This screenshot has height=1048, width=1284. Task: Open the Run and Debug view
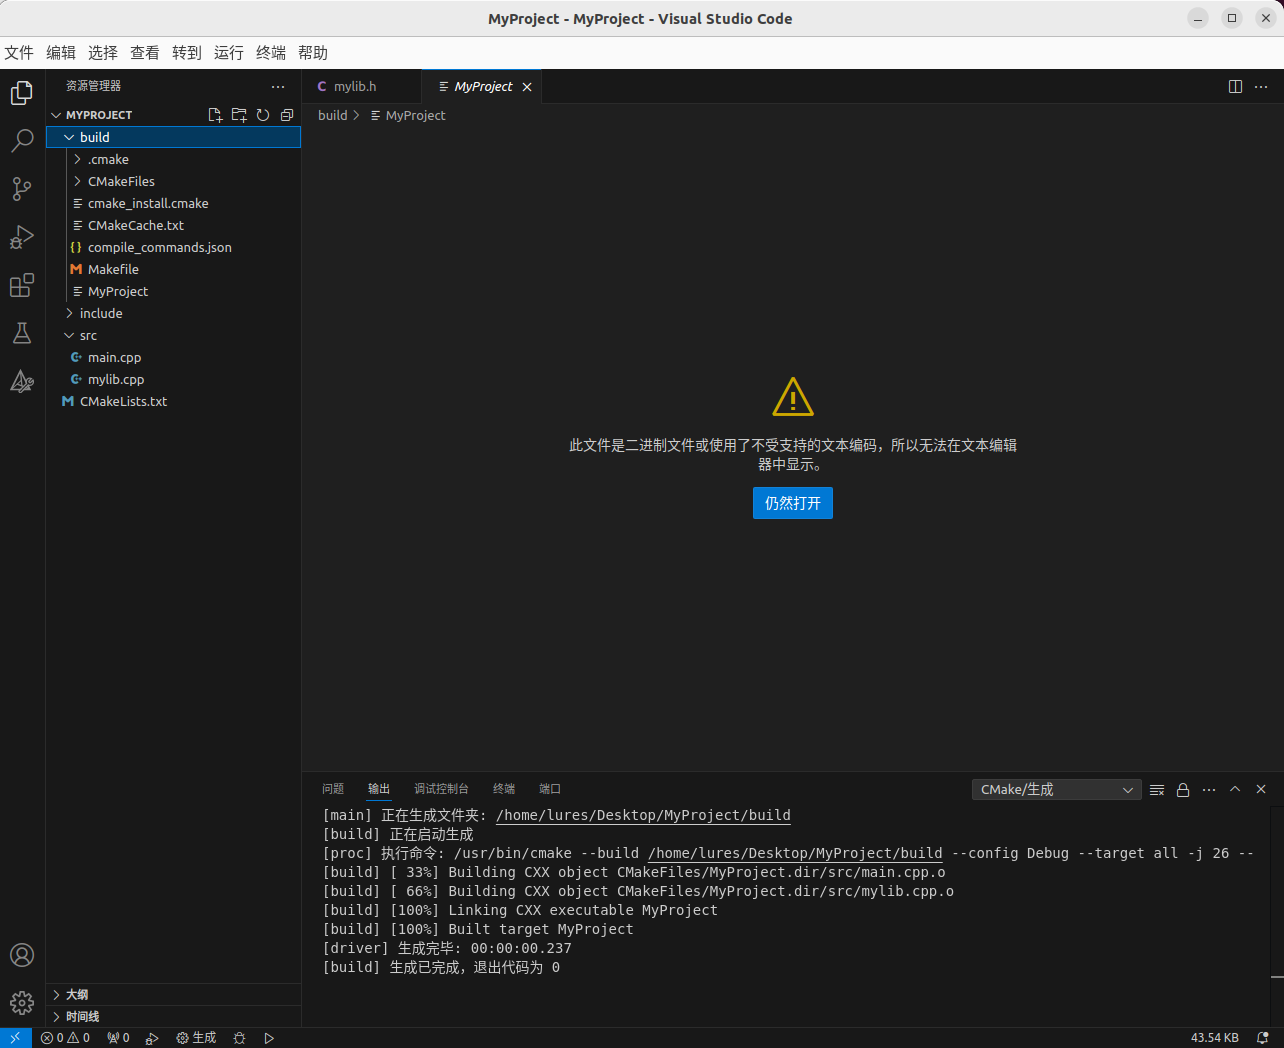[x=22, y=237]
